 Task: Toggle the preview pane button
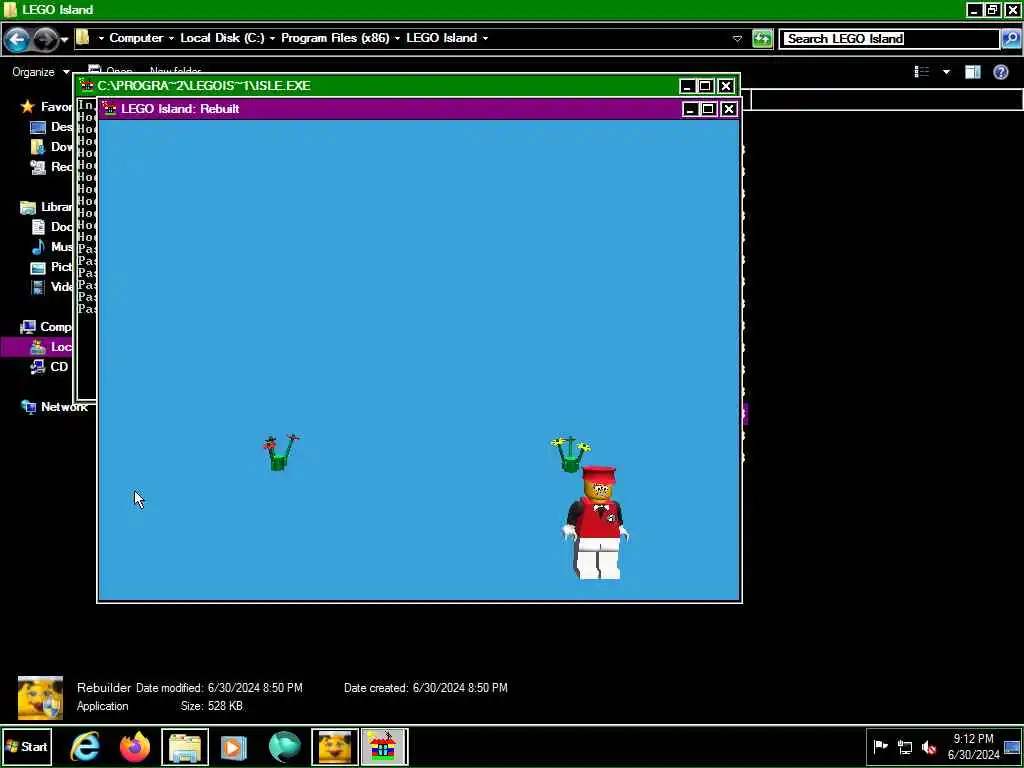pyautogui.click(x=973, y=72)
